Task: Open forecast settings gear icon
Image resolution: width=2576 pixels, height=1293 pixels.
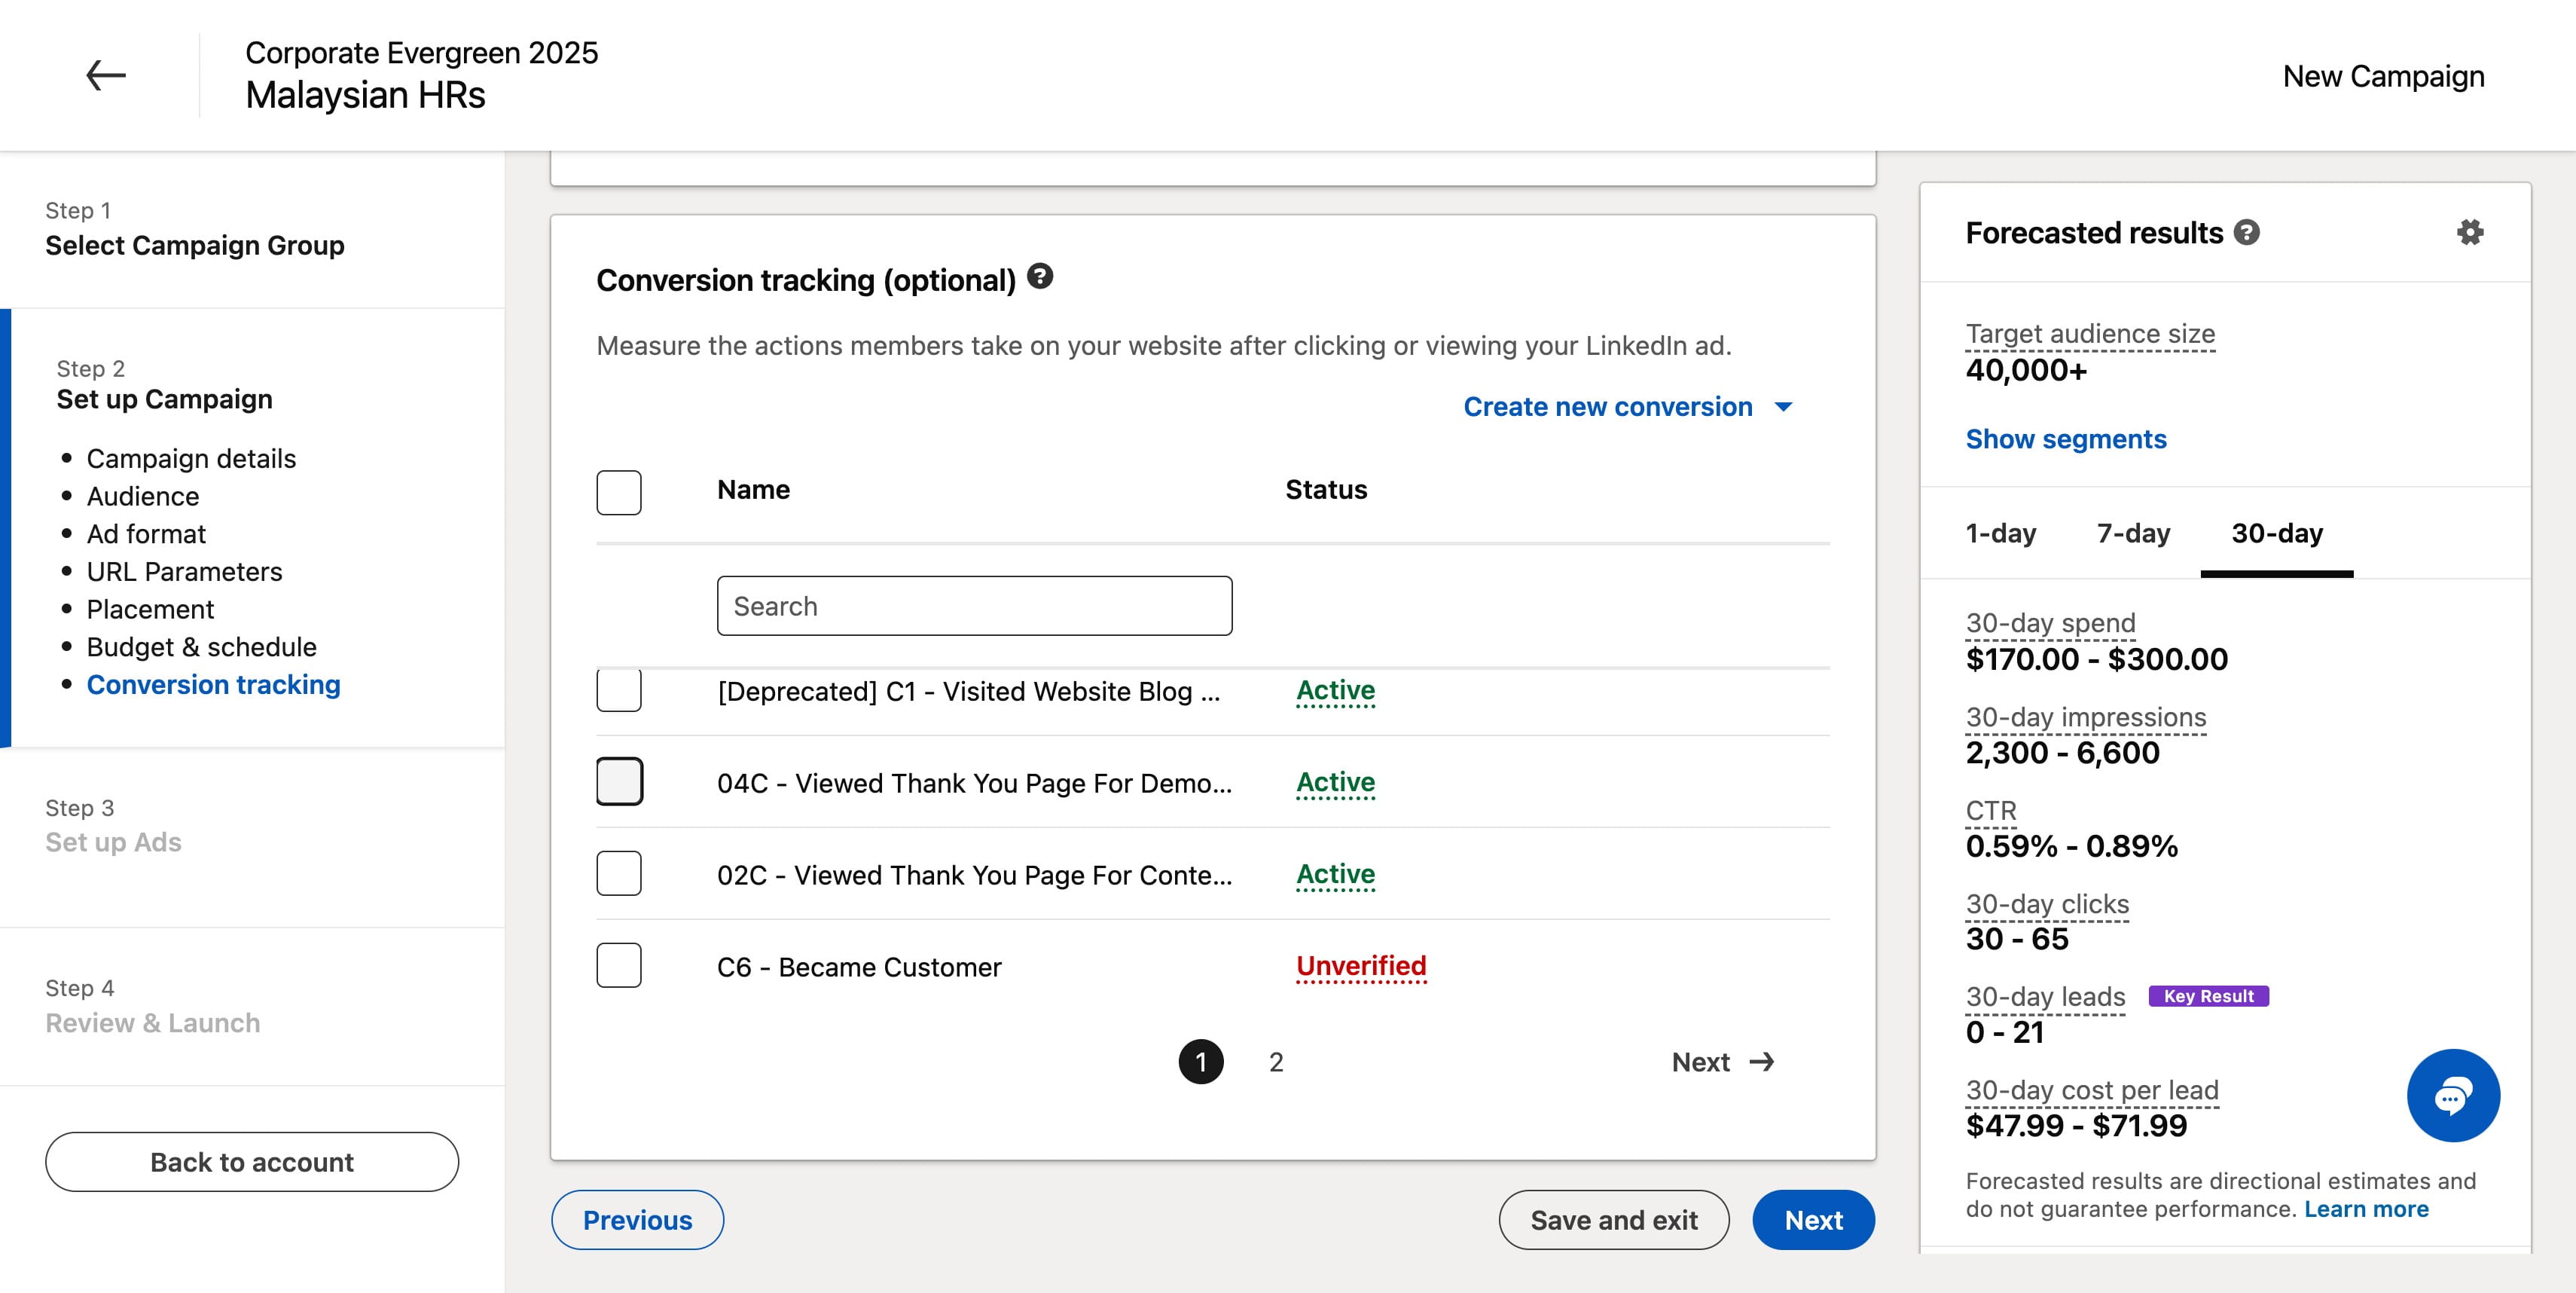Action: click(x=2470, y=233)
